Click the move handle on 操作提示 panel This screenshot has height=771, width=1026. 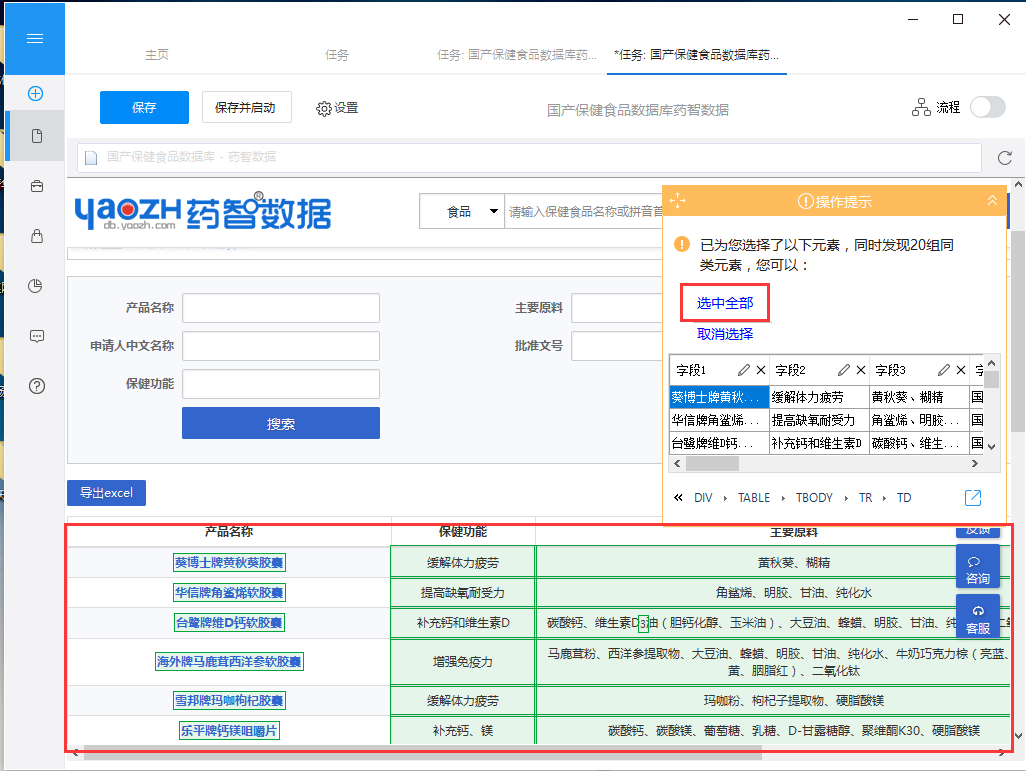click(678, 200)
